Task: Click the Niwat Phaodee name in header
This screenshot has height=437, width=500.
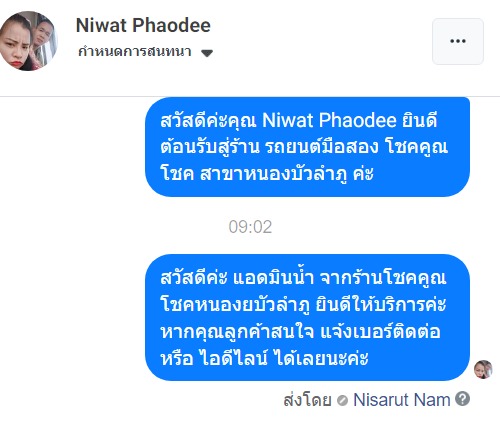Action: 143,25
